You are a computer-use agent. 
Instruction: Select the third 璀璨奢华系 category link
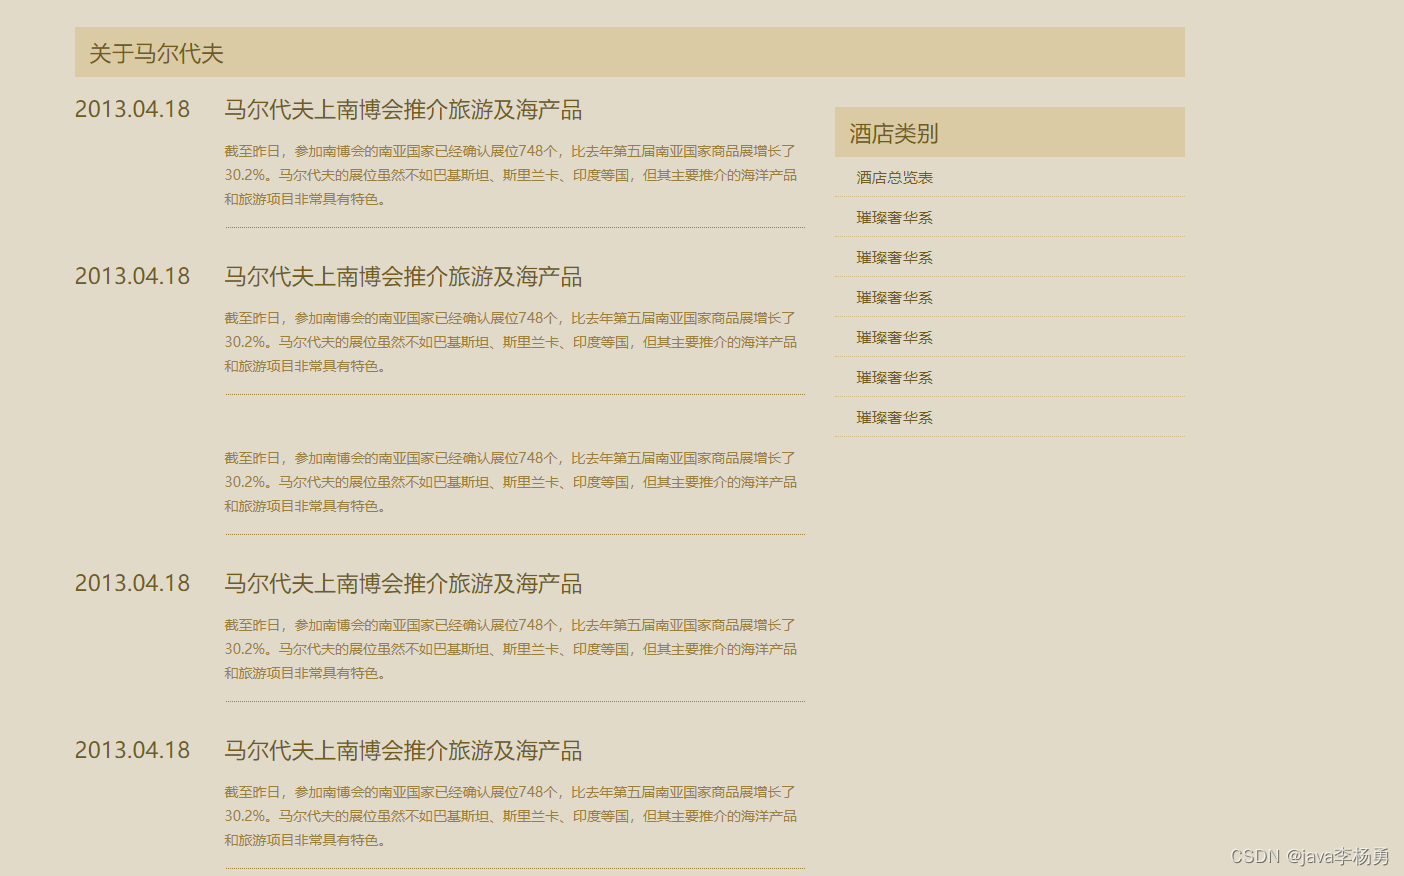[x=894, y=297]
